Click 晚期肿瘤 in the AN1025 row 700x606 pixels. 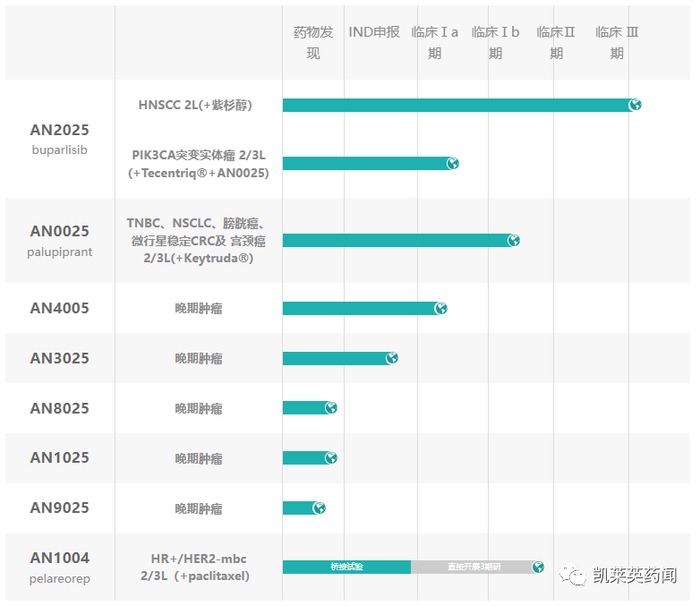click(x=199, y=459)
